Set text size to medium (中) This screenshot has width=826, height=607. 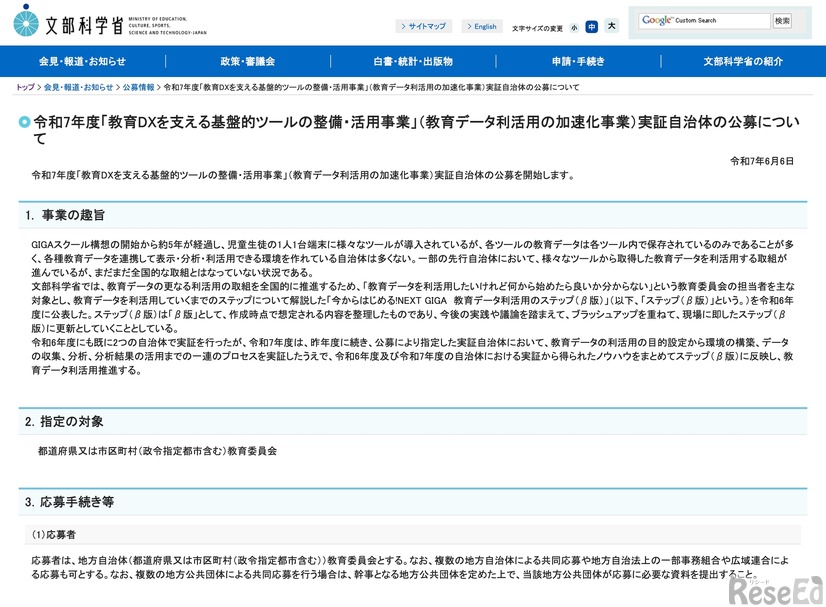(592, 26)
